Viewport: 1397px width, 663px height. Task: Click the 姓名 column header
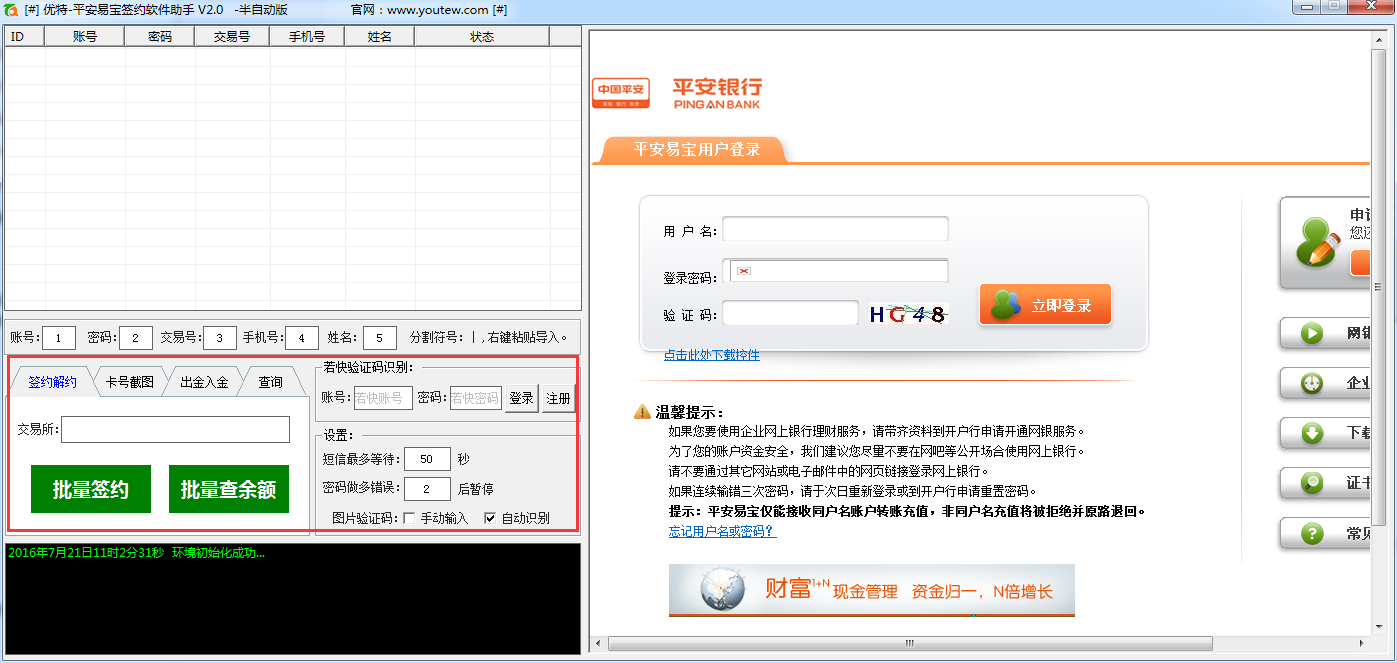click(x=379, y=36)
